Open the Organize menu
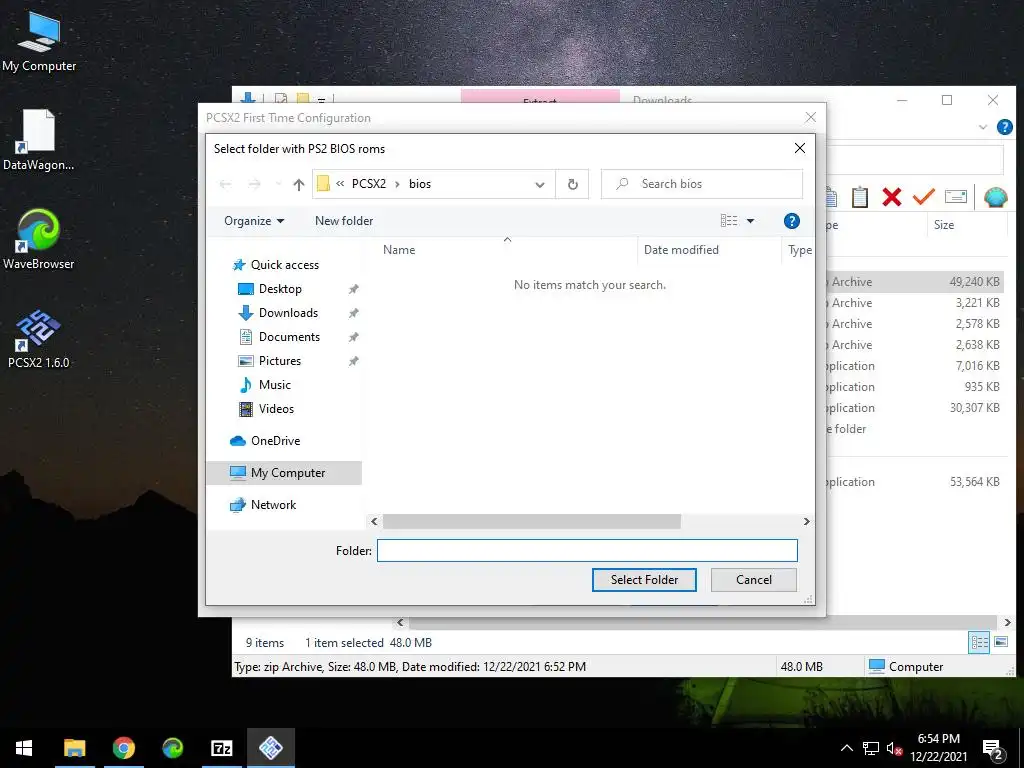The width and height of the screenshot is (1024, 768). (254, 221)
